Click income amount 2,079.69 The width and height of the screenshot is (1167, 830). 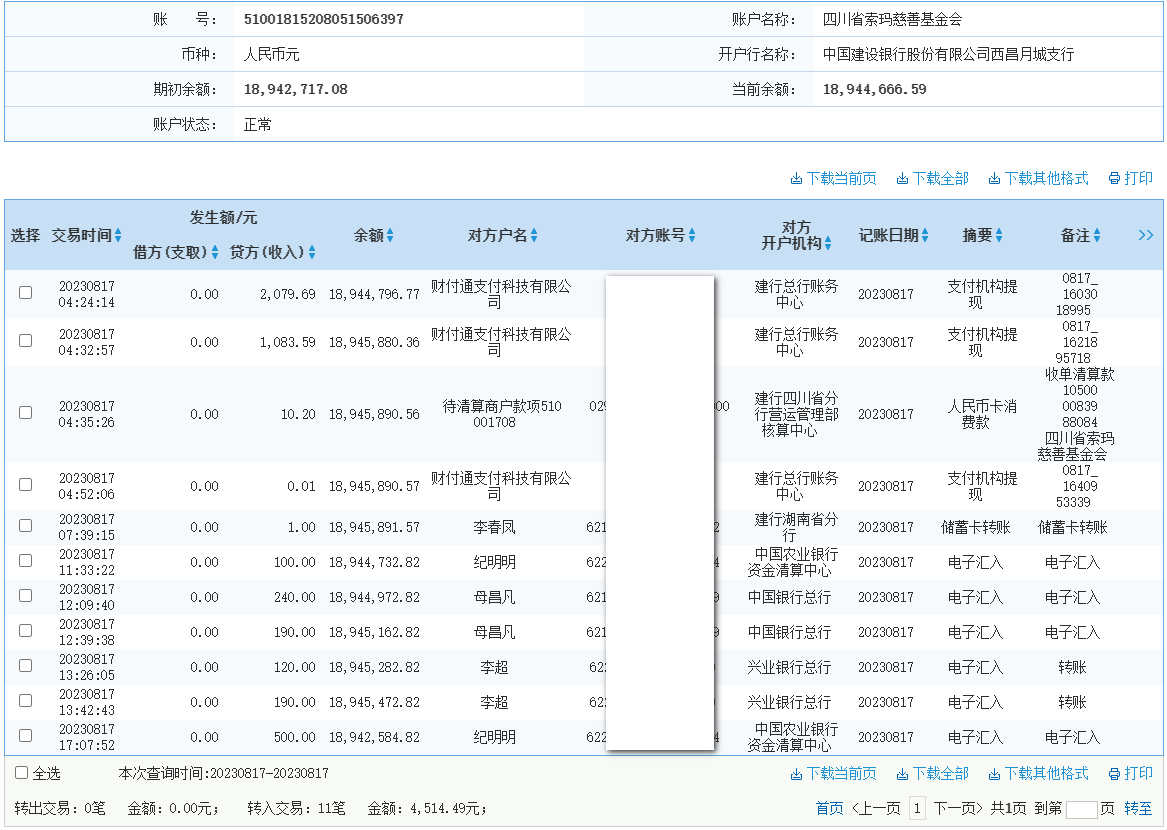pos(288,295)
